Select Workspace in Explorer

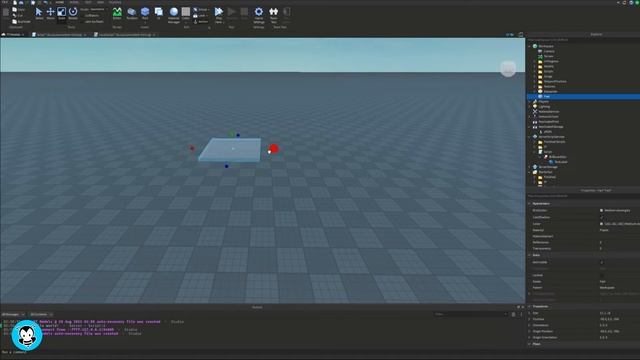pos(546,46)
